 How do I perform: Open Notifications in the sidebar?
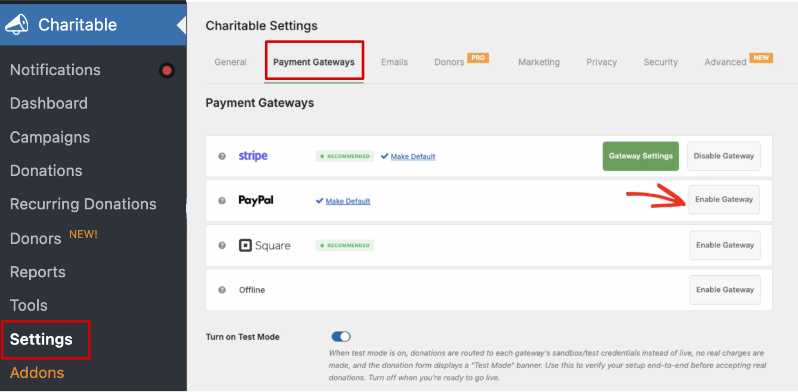click(x=55, y=70)
